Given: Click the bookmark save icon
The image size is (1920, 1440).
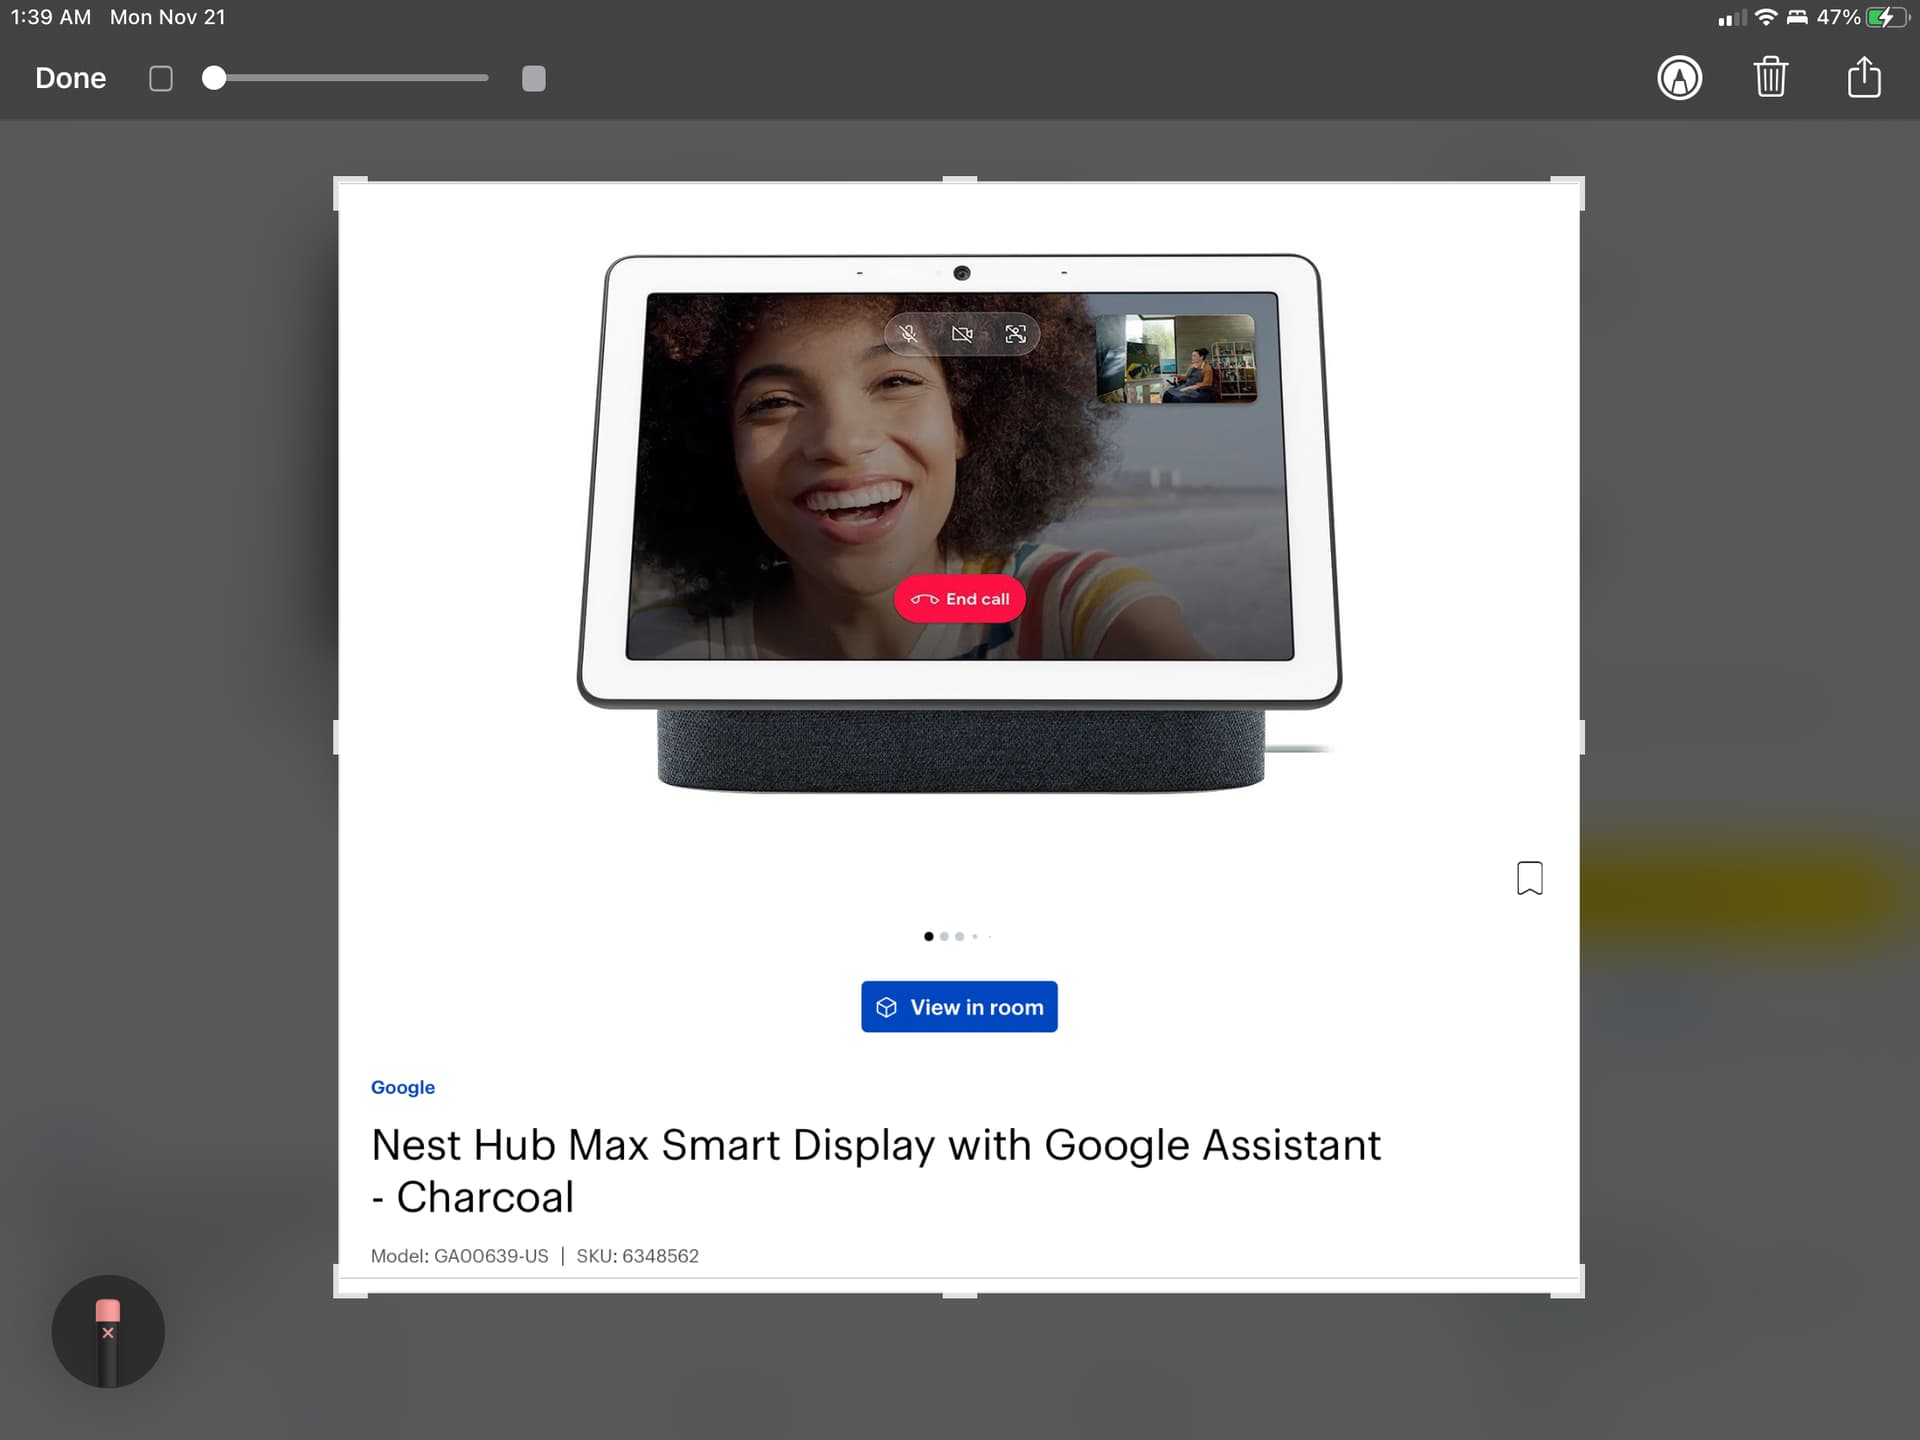Looking at the screenshot, I should 1529,878.
